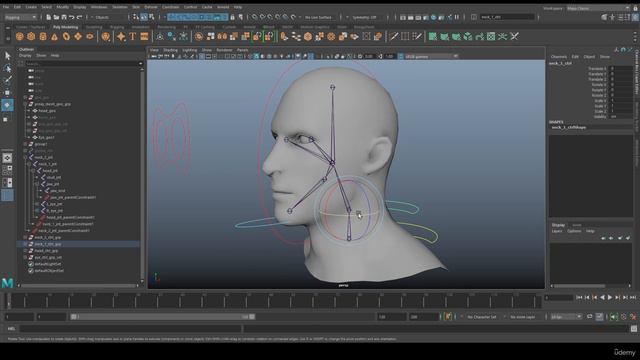
Task: Create a polygon torus from shelf
Action: click(66, 37)
